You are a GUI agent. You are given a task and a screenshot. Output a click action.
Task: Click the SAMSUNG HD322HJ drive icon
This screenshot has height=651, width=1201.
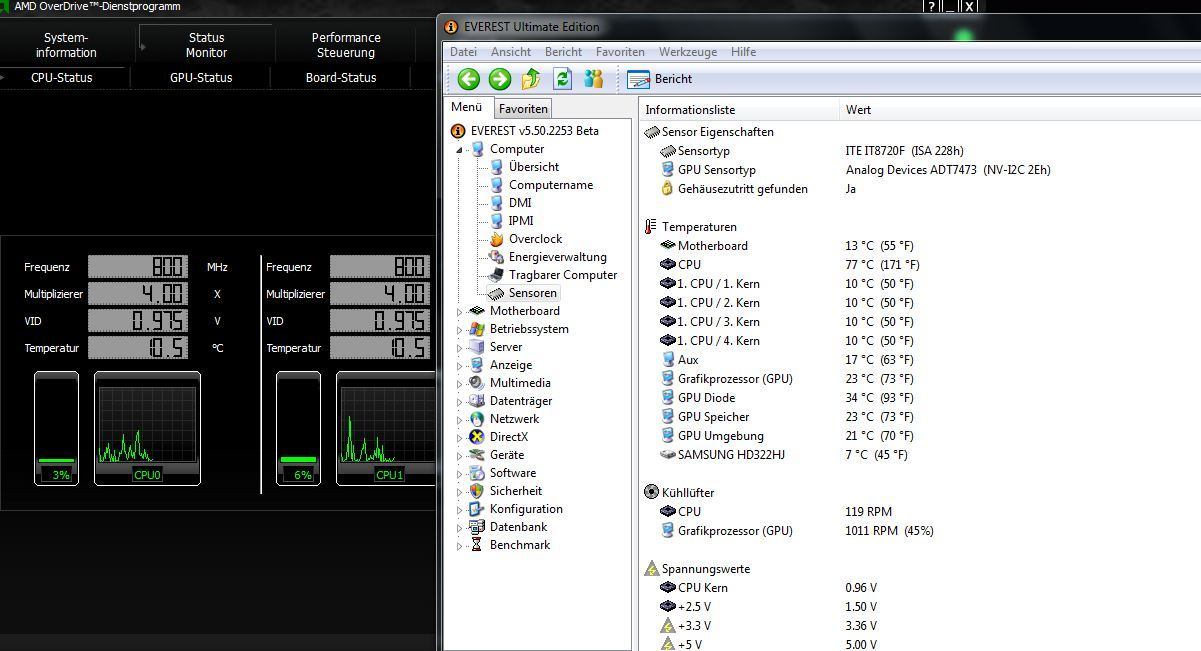click(x=668, y=455)
